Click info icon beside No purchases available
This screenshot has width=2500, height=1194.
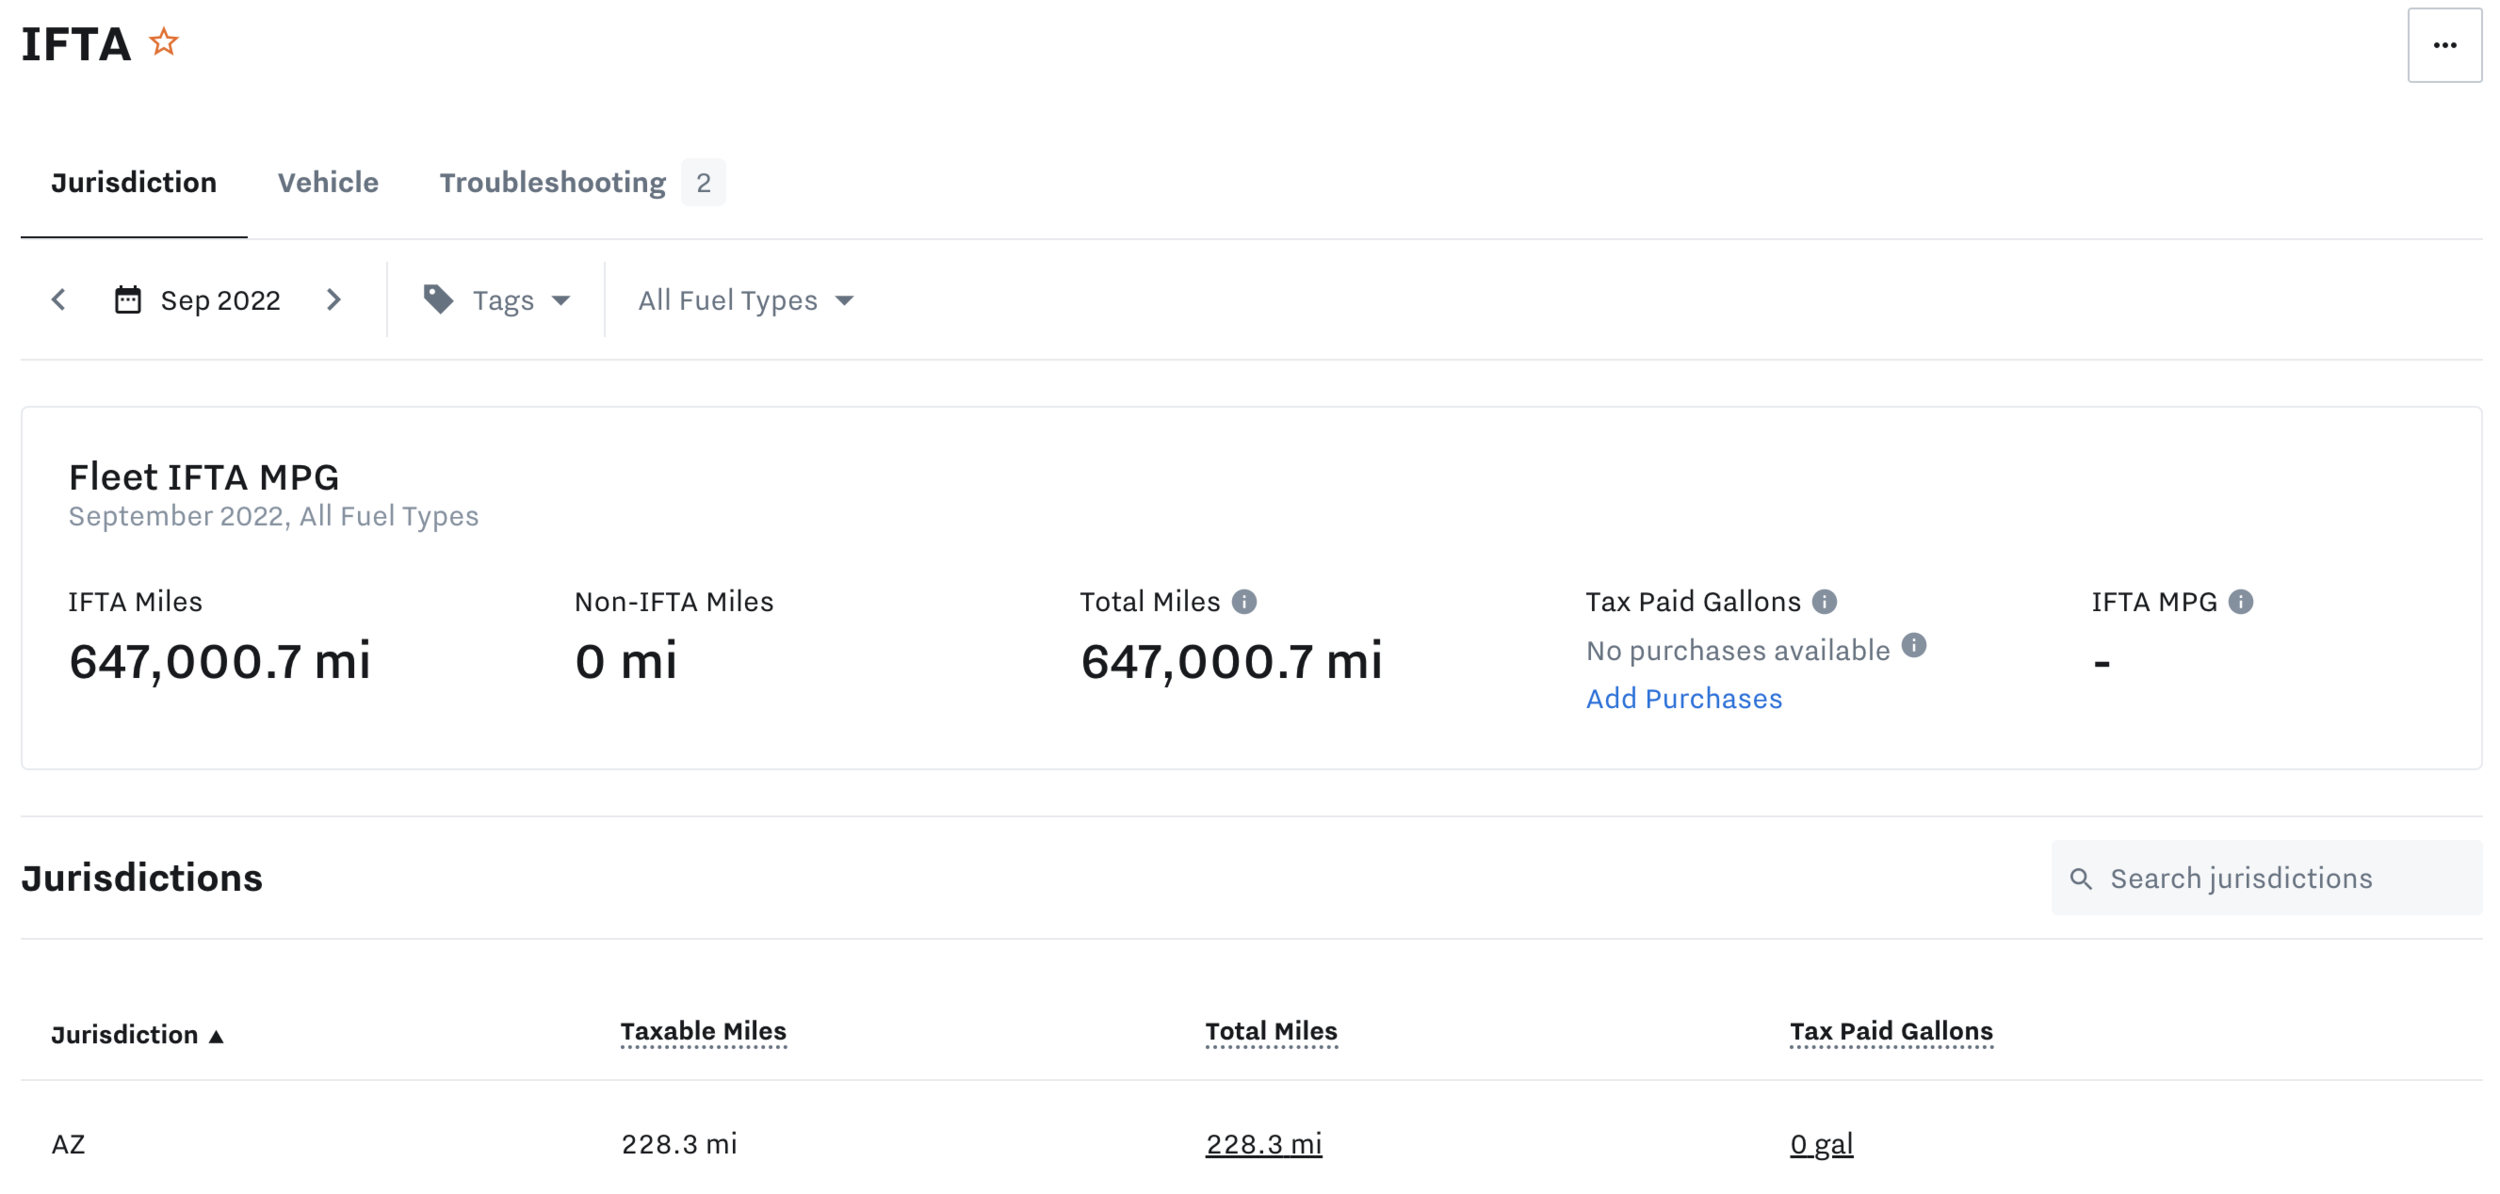1913,646
